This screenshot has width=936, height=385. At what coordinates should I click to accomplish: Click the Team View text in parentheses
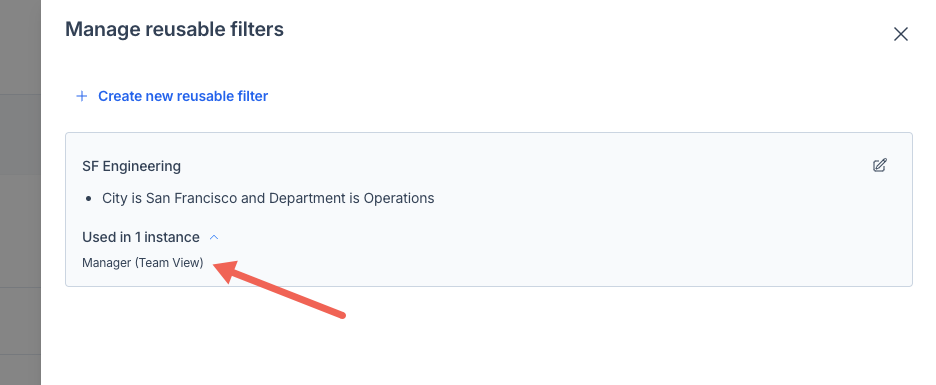point(170,263)
